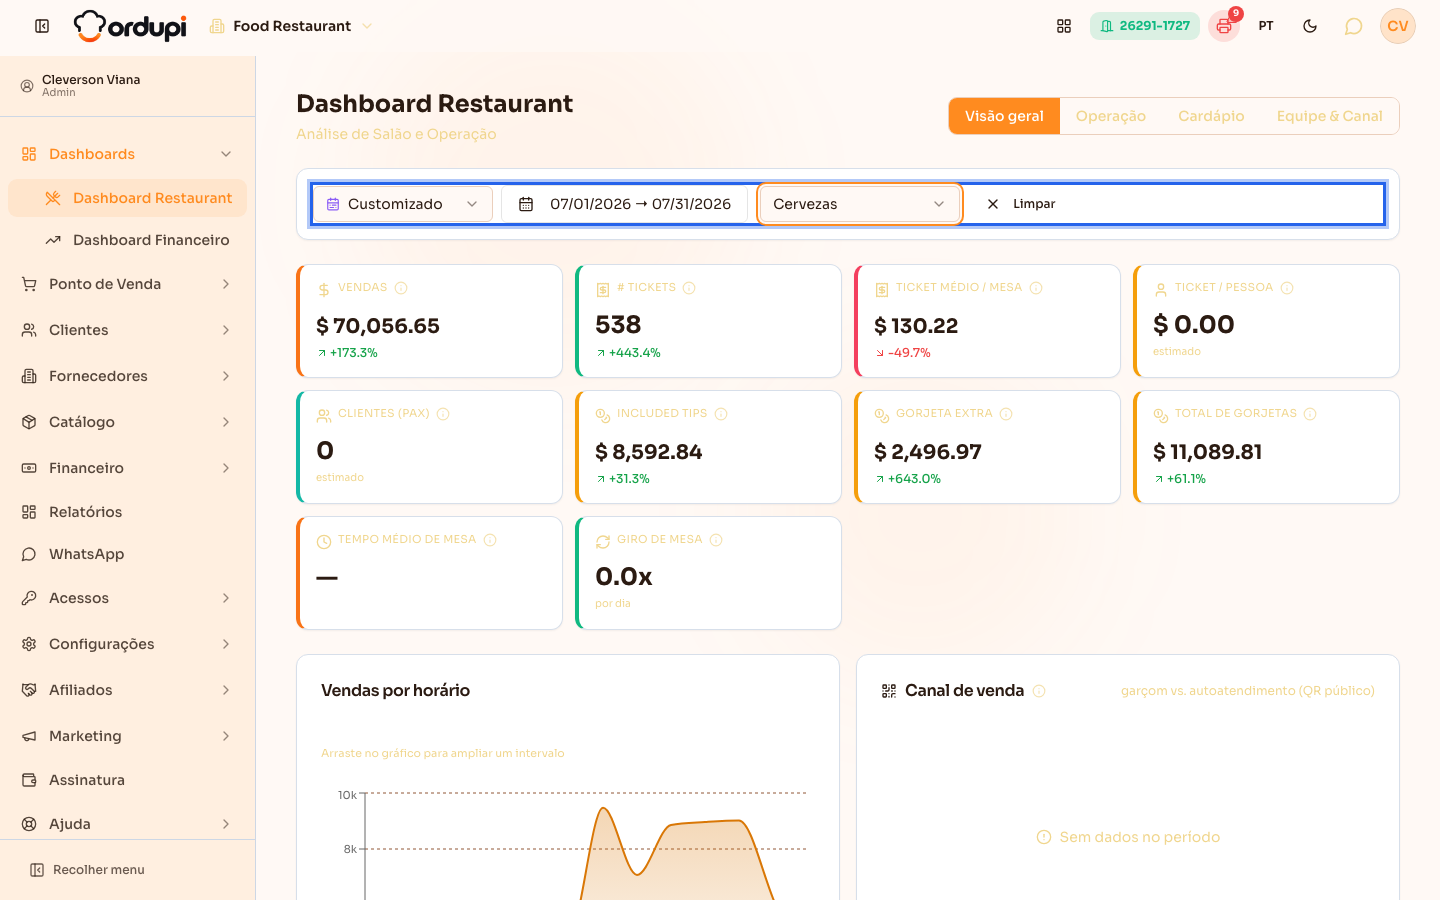Toggle dark mode moon icon
The height and width of the screenshot is (900, 1440).
[1310, 26]
